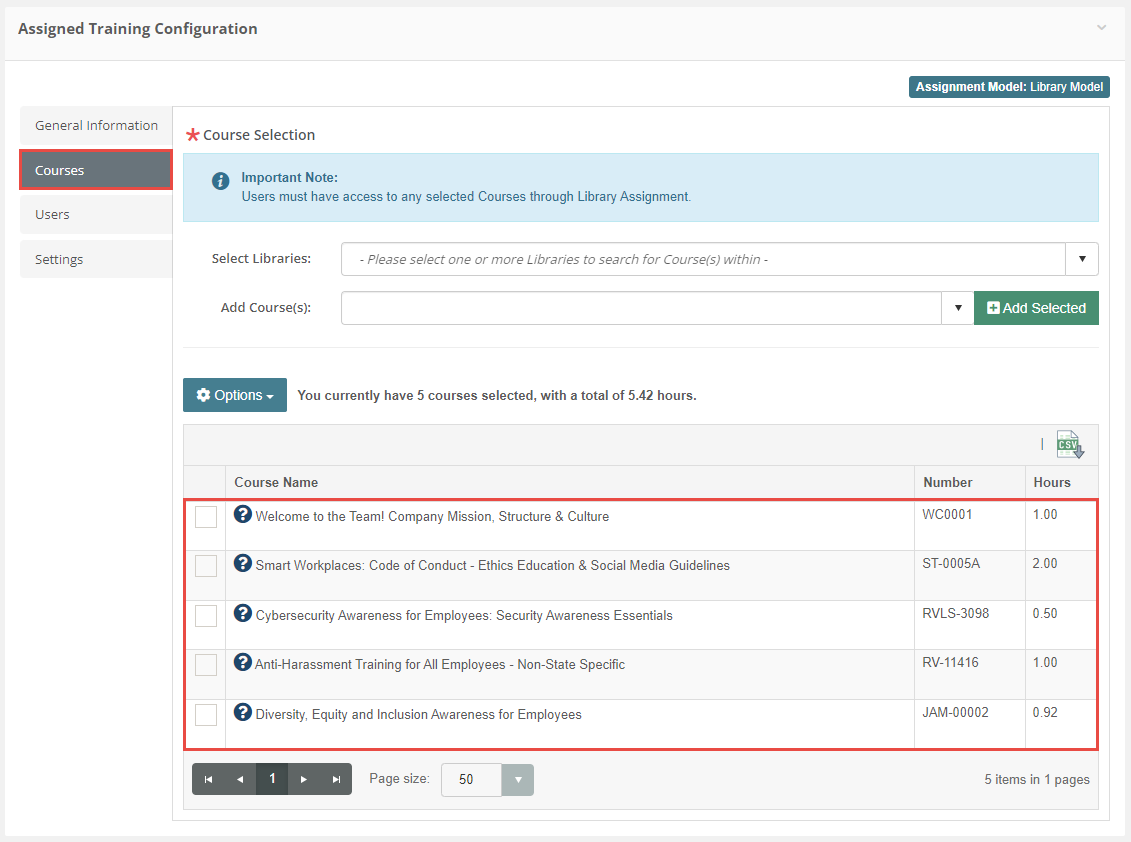1131x842 pixels.
Task: Click Anti-Harassment Training for All Employees name
Action: pos(440,665)
